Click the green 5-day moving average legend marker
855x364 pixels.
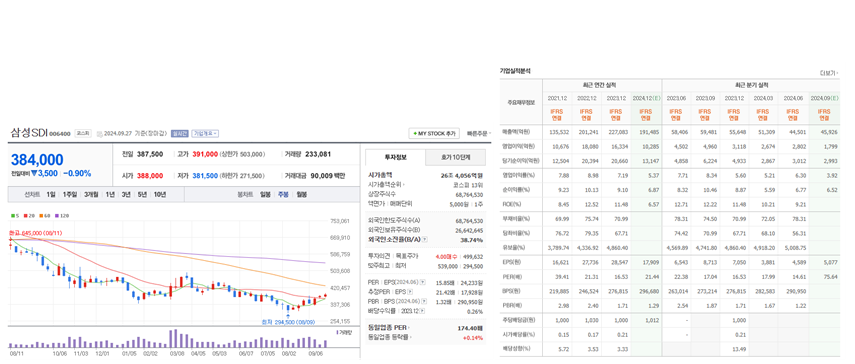(13, 216)
